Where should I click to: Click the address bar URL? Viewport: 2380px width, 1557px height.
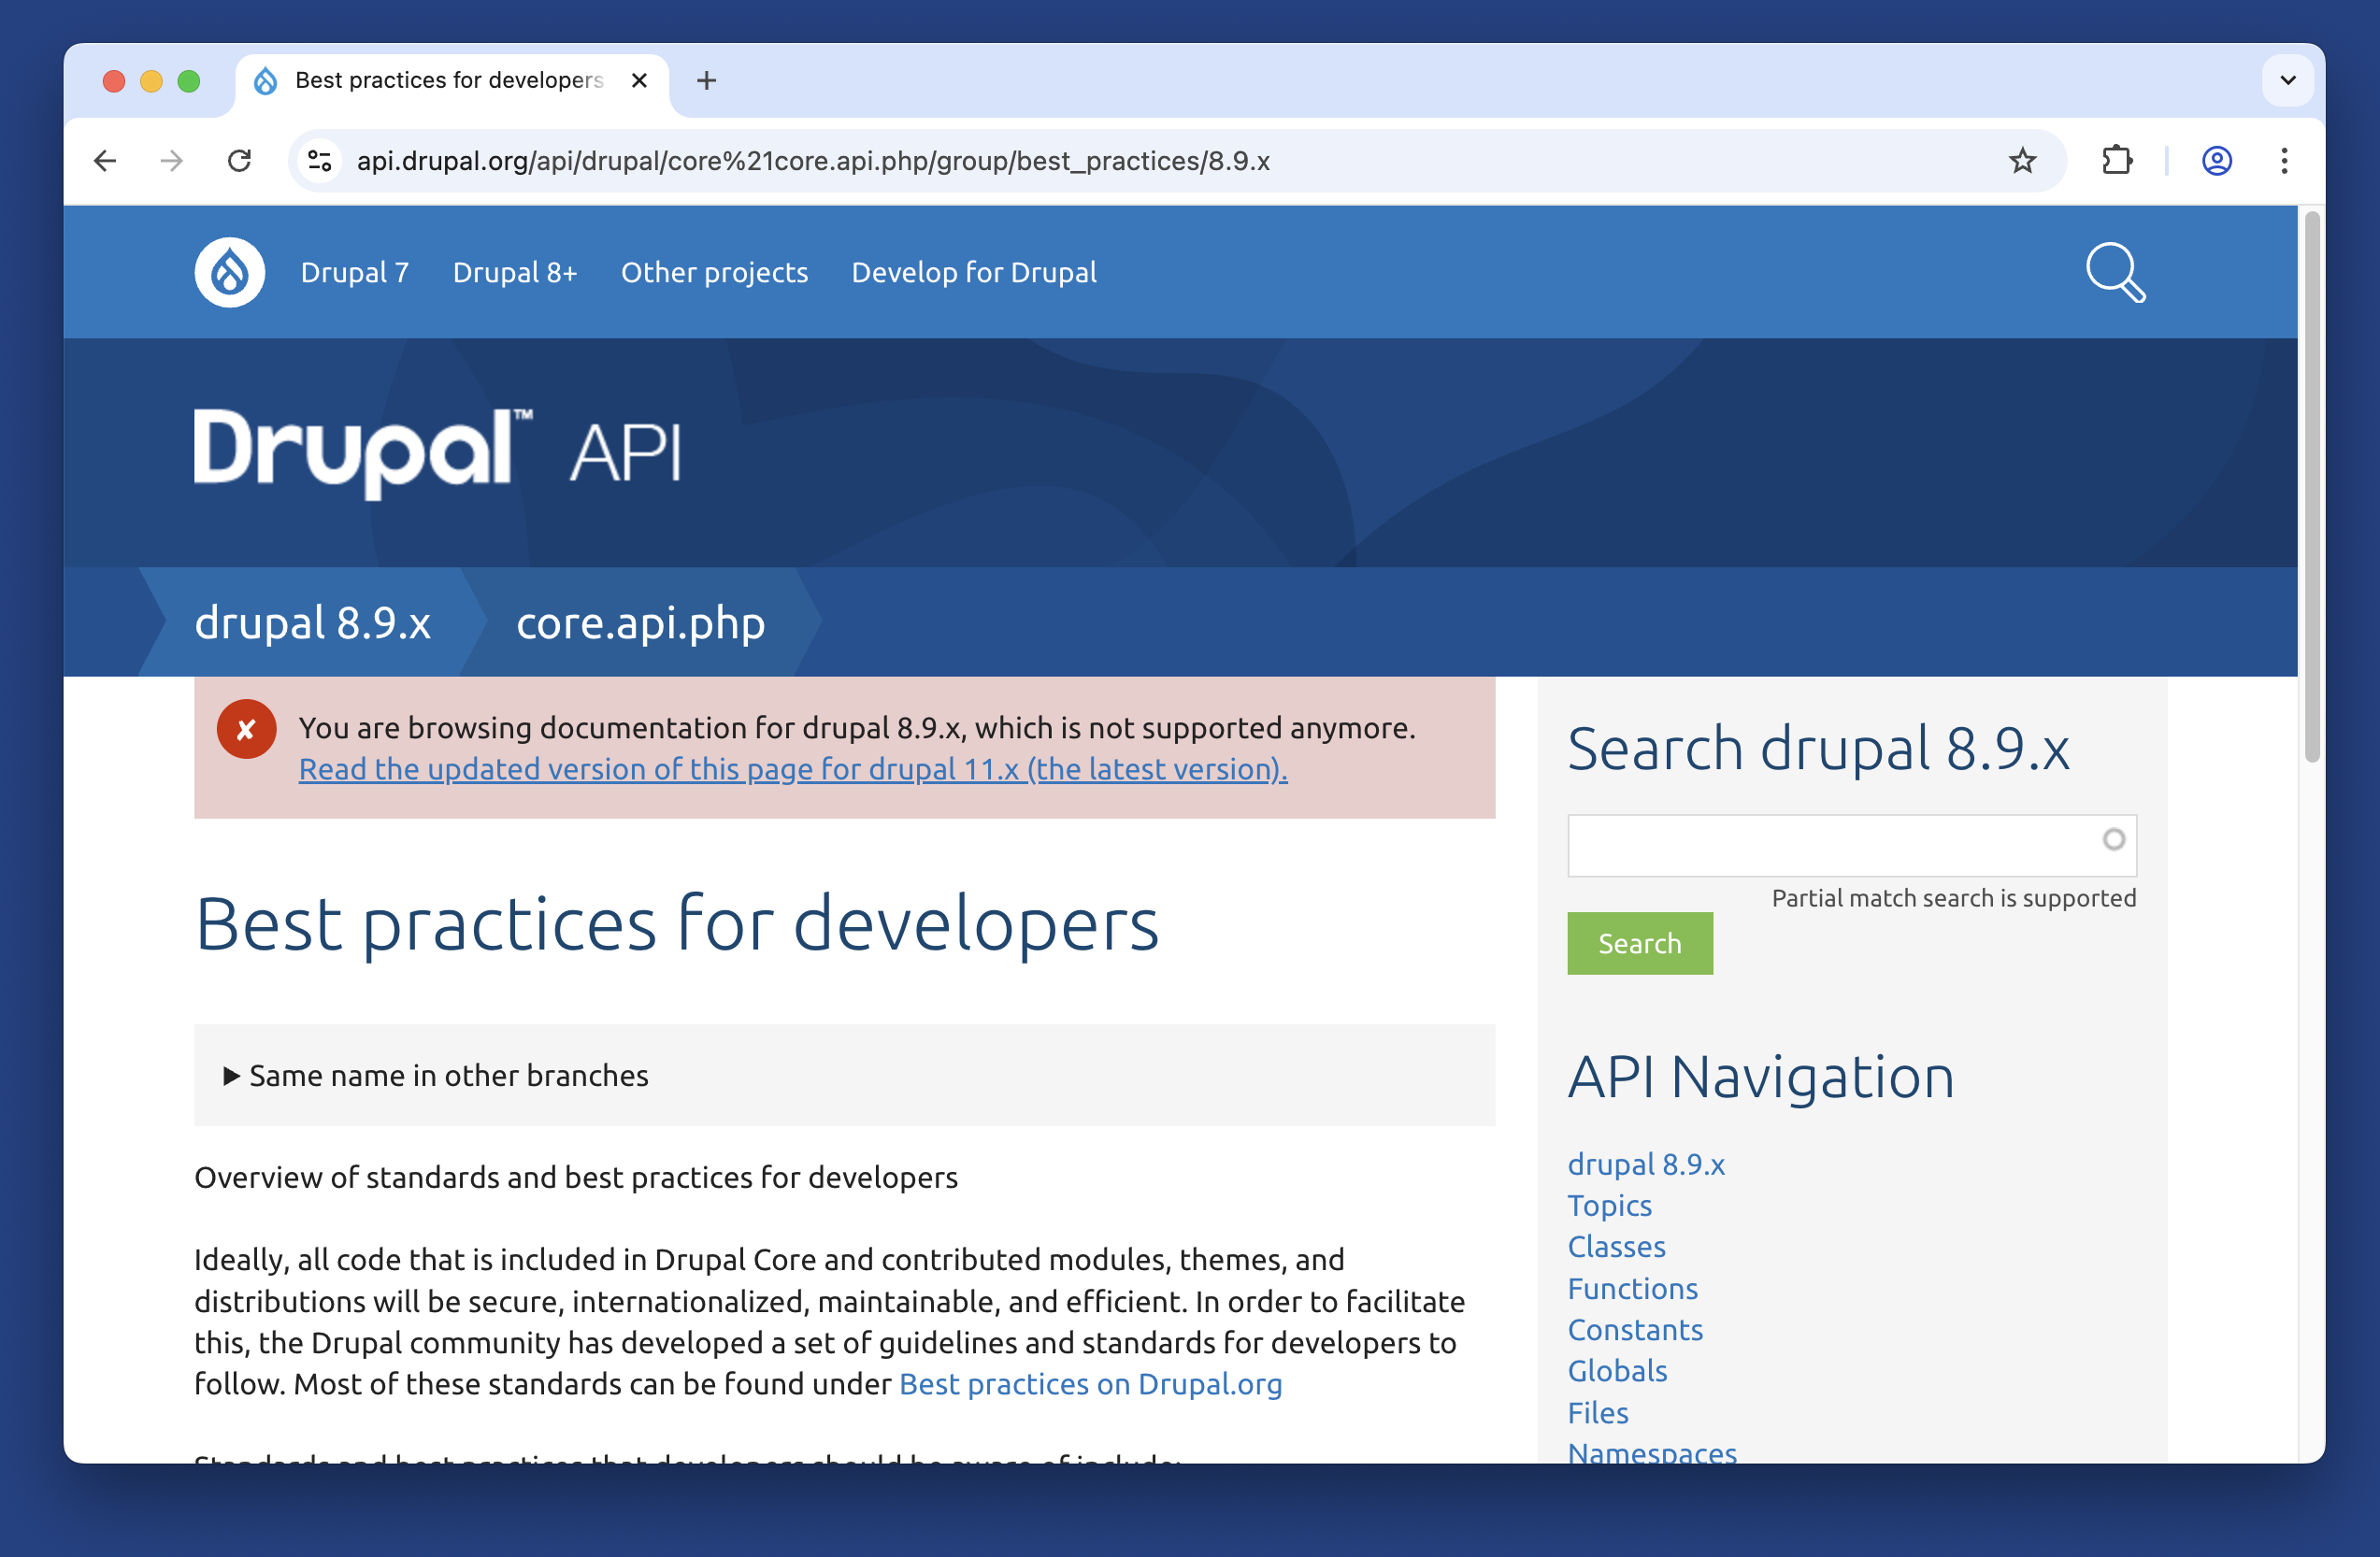pos(813,161)
